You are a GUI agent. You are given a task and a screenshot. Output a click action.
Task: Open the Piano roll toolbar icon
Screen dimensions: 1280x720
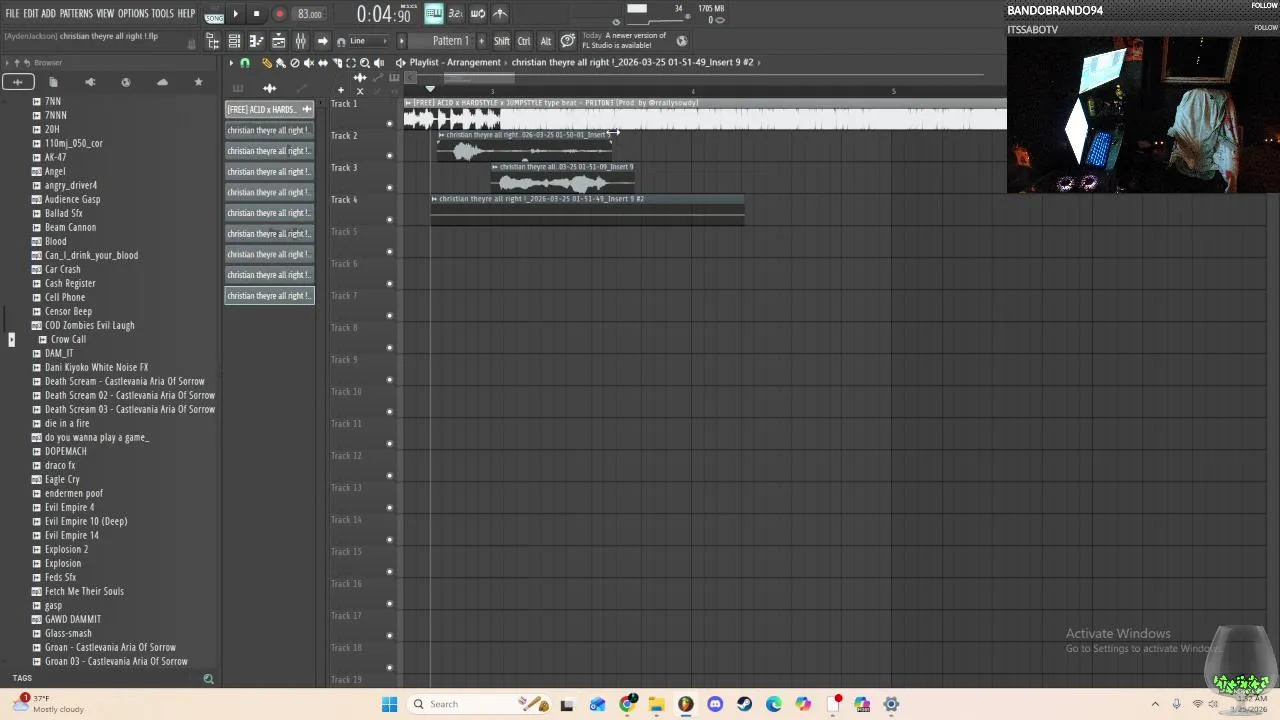[256, 41]
